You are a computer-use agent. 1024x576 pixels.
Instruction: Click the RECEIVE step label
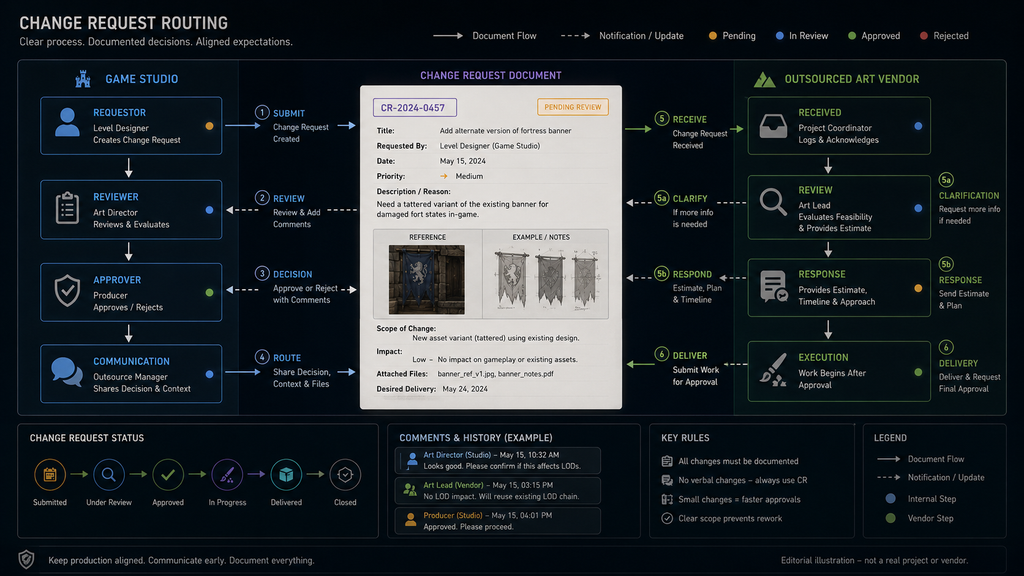[690, 120]
